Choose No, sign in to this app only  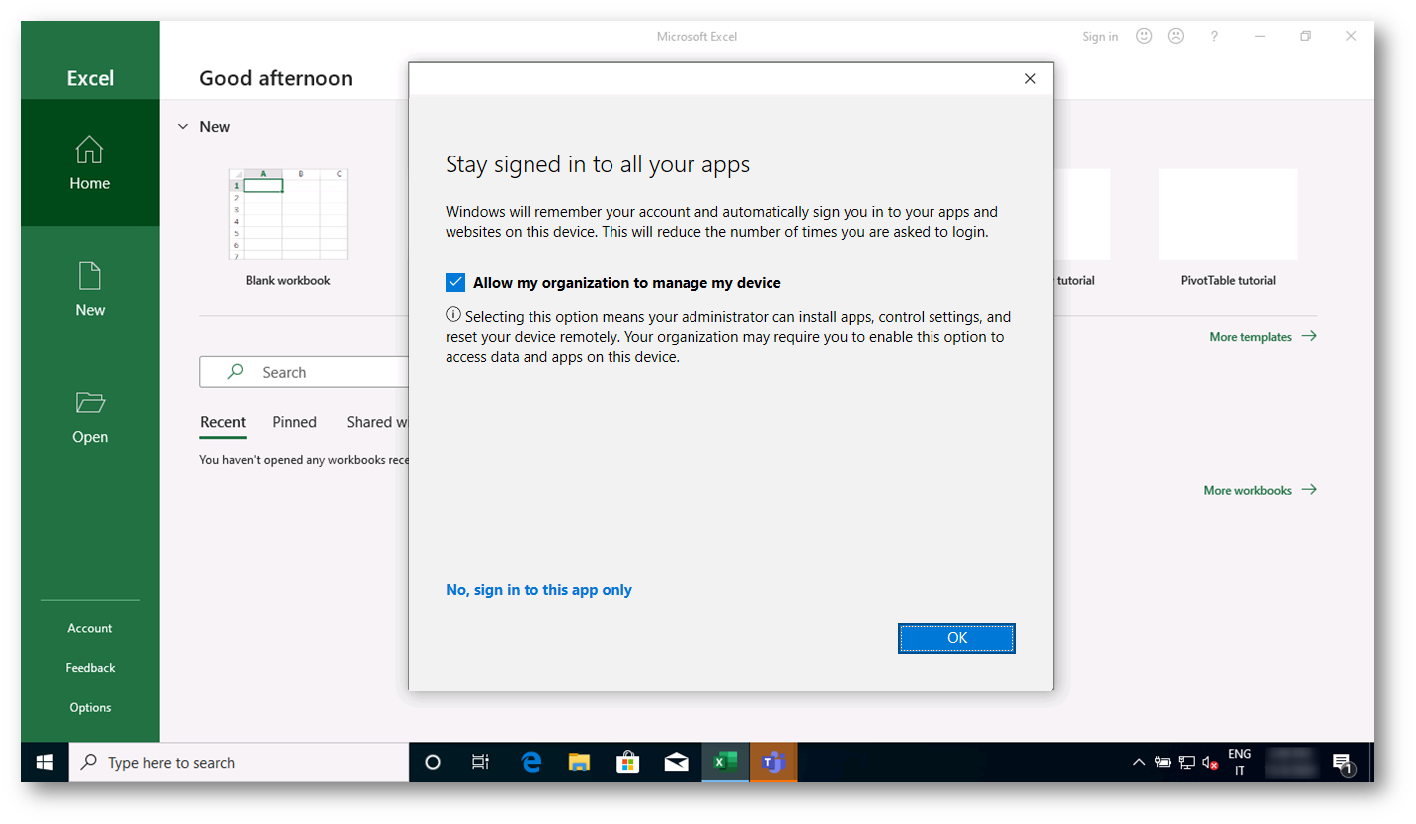[539, 590]
